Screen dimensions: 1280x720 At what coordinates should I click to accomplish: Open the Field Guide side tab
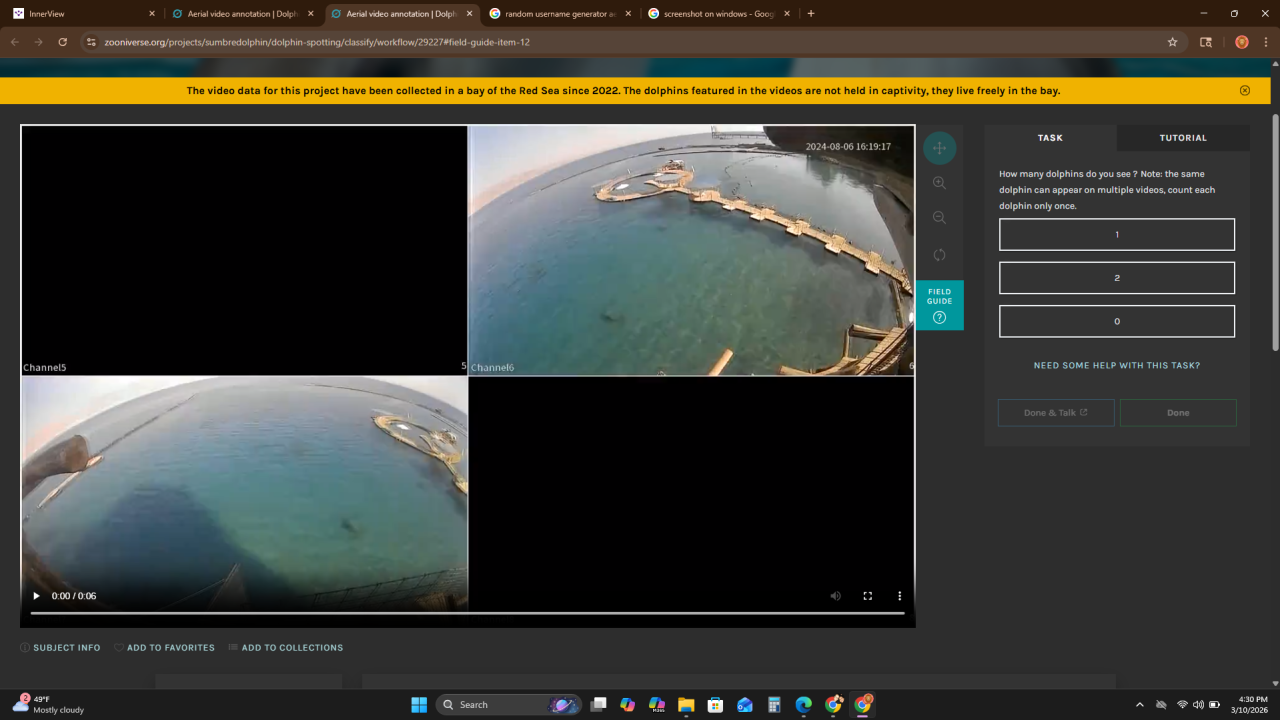[939, 305]
